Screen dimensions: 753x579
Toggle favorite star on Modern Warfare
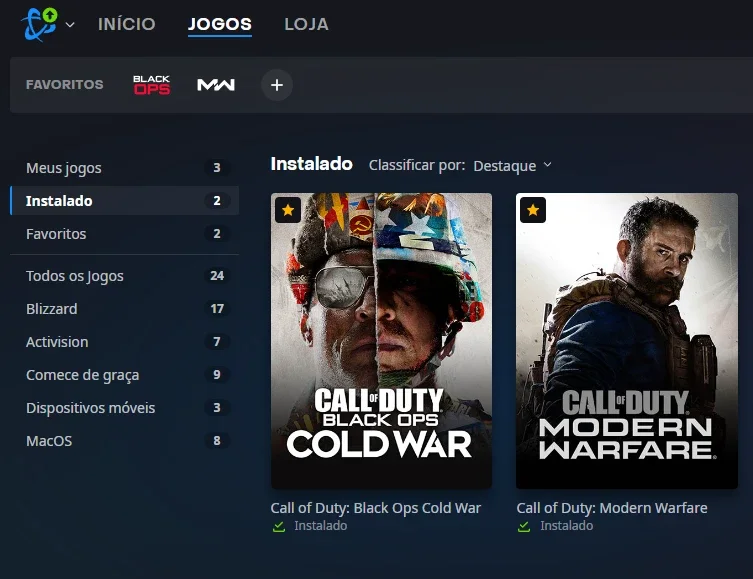click(x=533, y=210)
